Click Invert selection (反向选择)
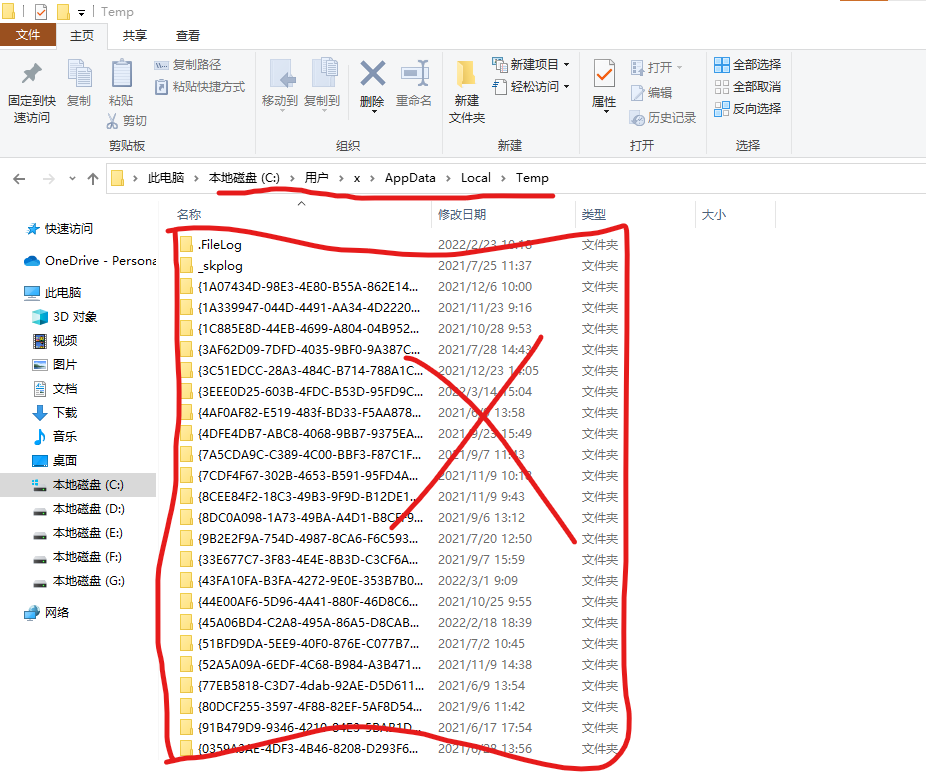This screenshot has height=772, width=926. (748, 109)
